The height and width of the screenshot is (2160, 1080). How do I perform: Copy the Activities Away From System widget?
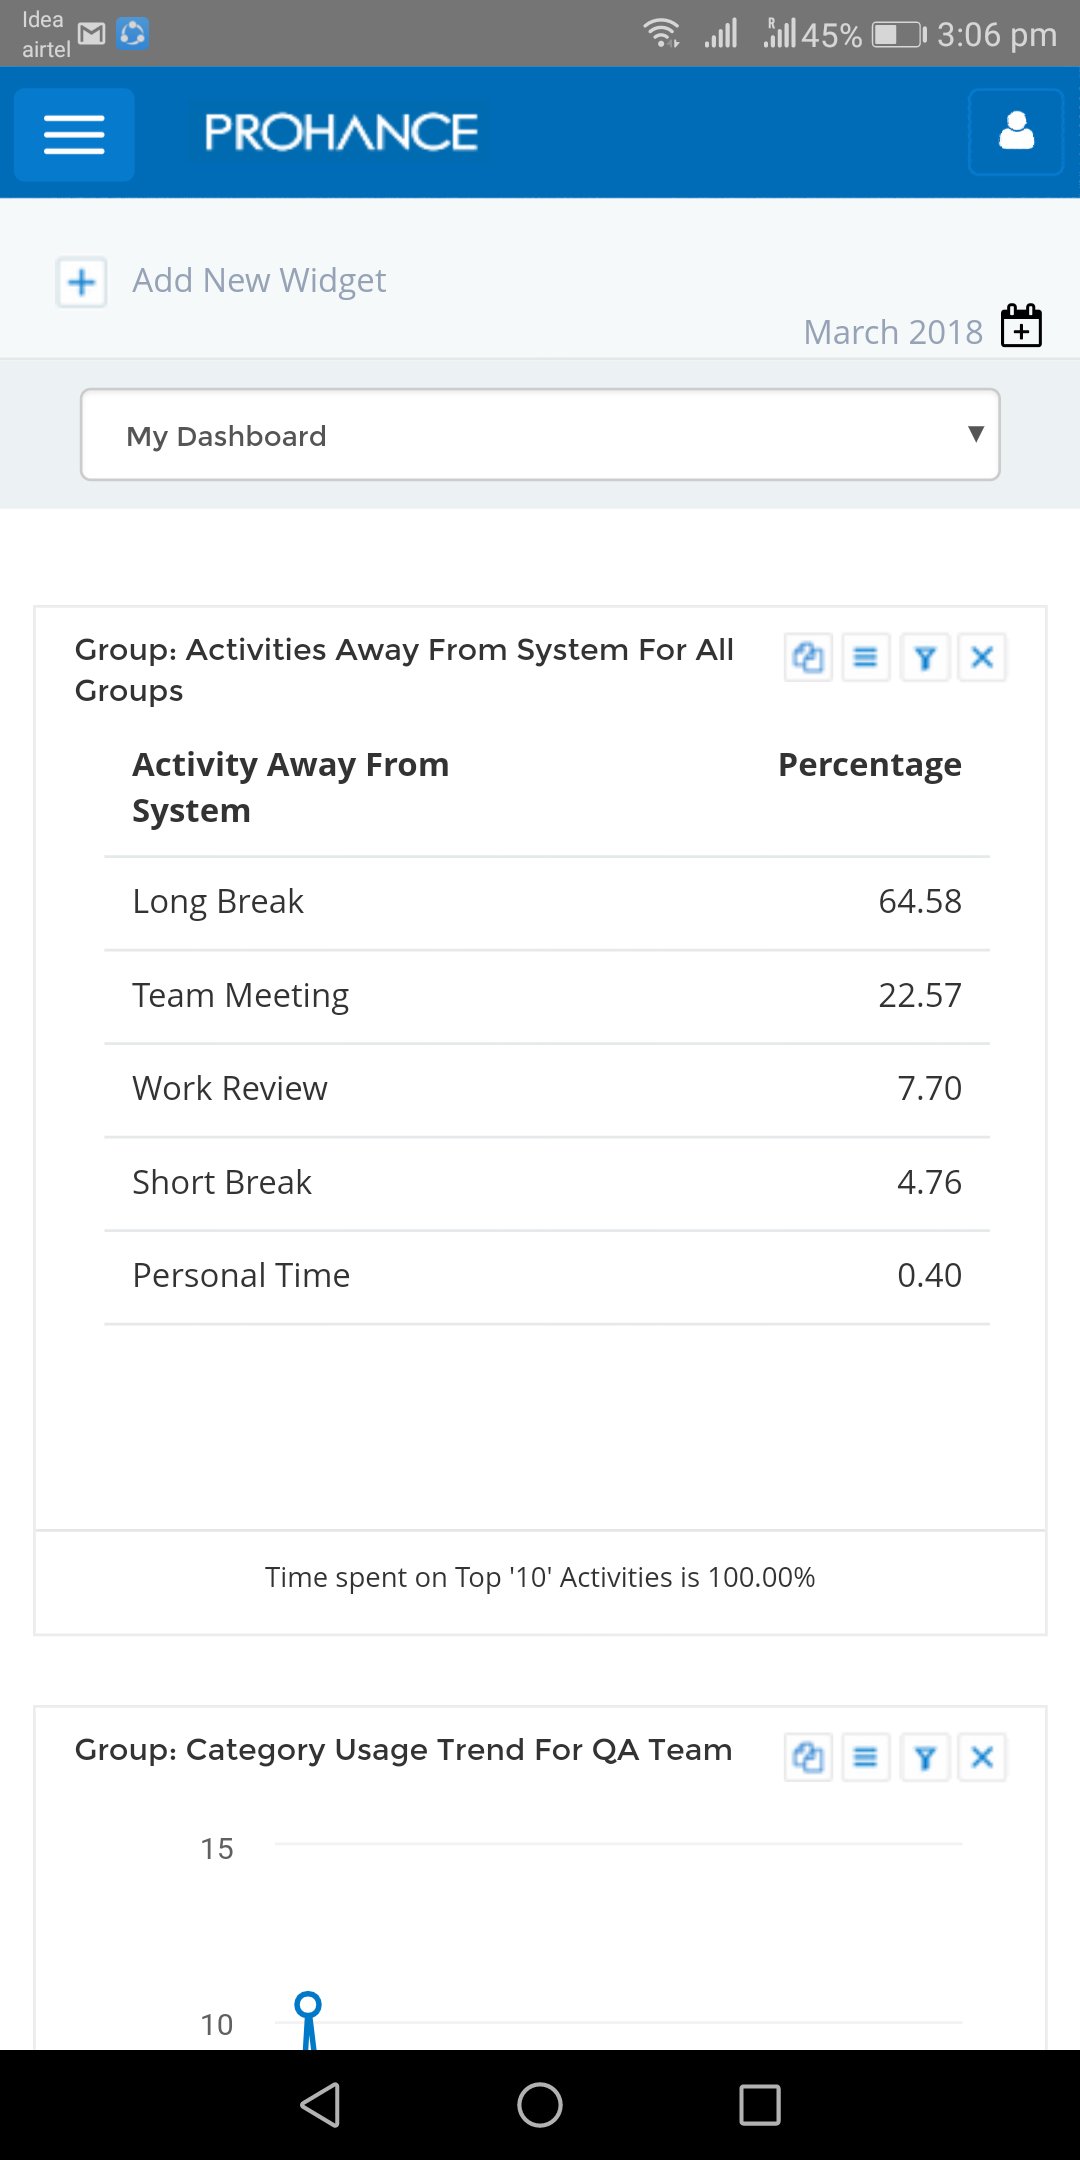click(x=808, y=658)
